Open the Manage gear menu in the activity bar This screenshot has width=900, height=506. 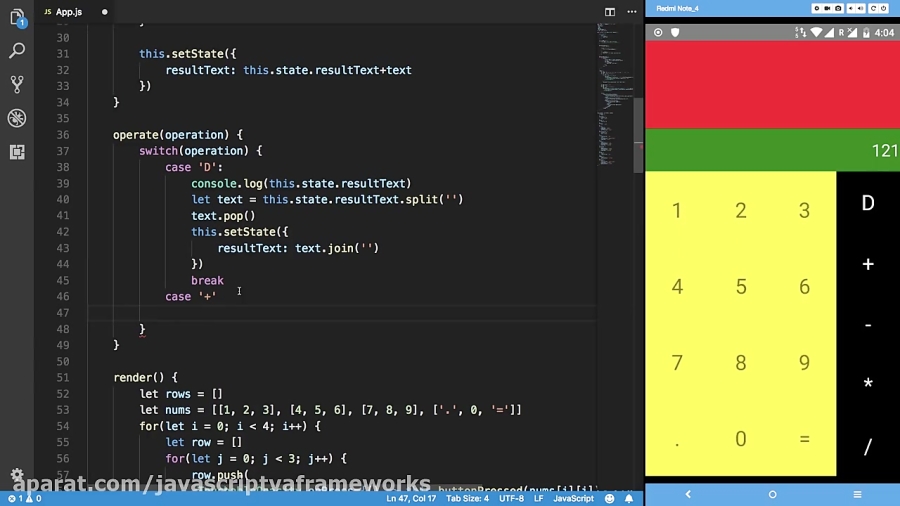click(17, 474)
